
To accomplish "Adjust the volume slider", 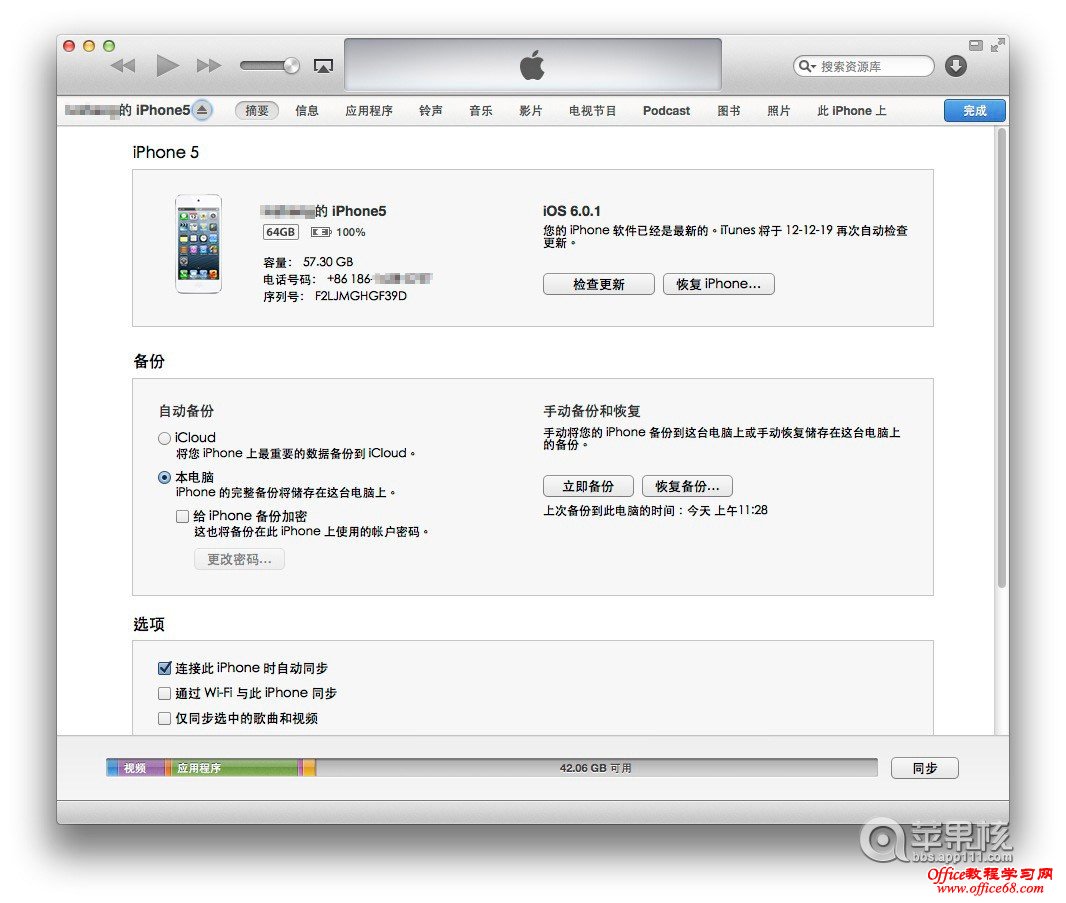I will [x=268, y=65].
